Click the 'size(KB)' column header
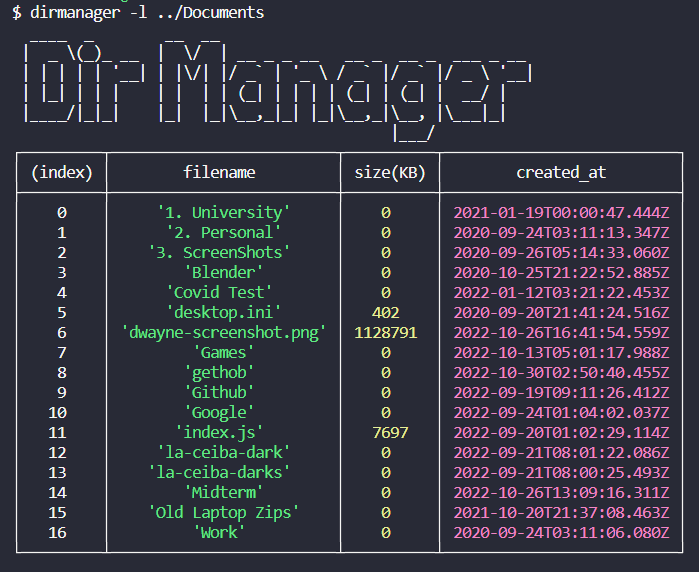The height and width of the screenshot is (572, 699). 390,173
